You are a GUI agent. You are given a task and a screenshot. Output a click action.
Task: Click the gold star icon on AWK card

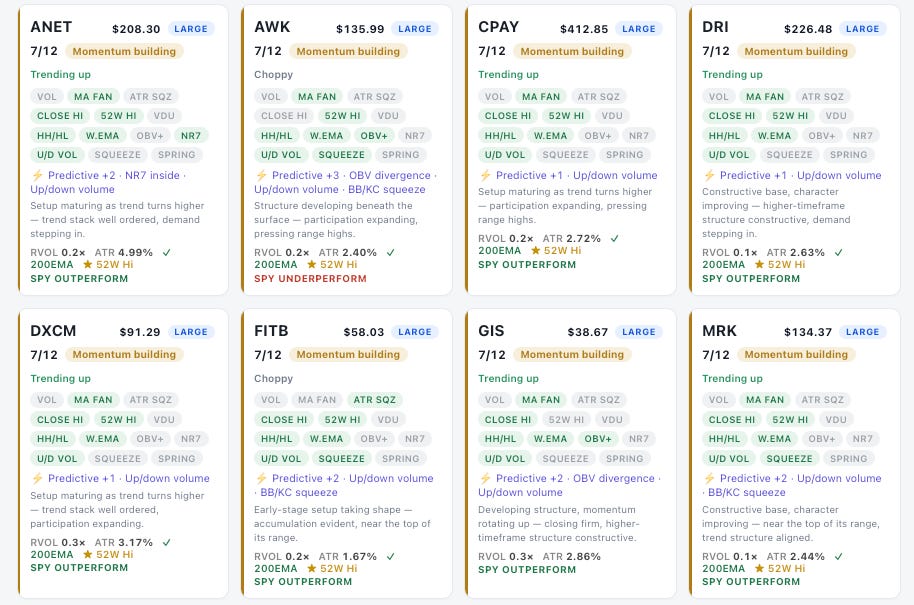pyautogui.click(x=312, y=265)
